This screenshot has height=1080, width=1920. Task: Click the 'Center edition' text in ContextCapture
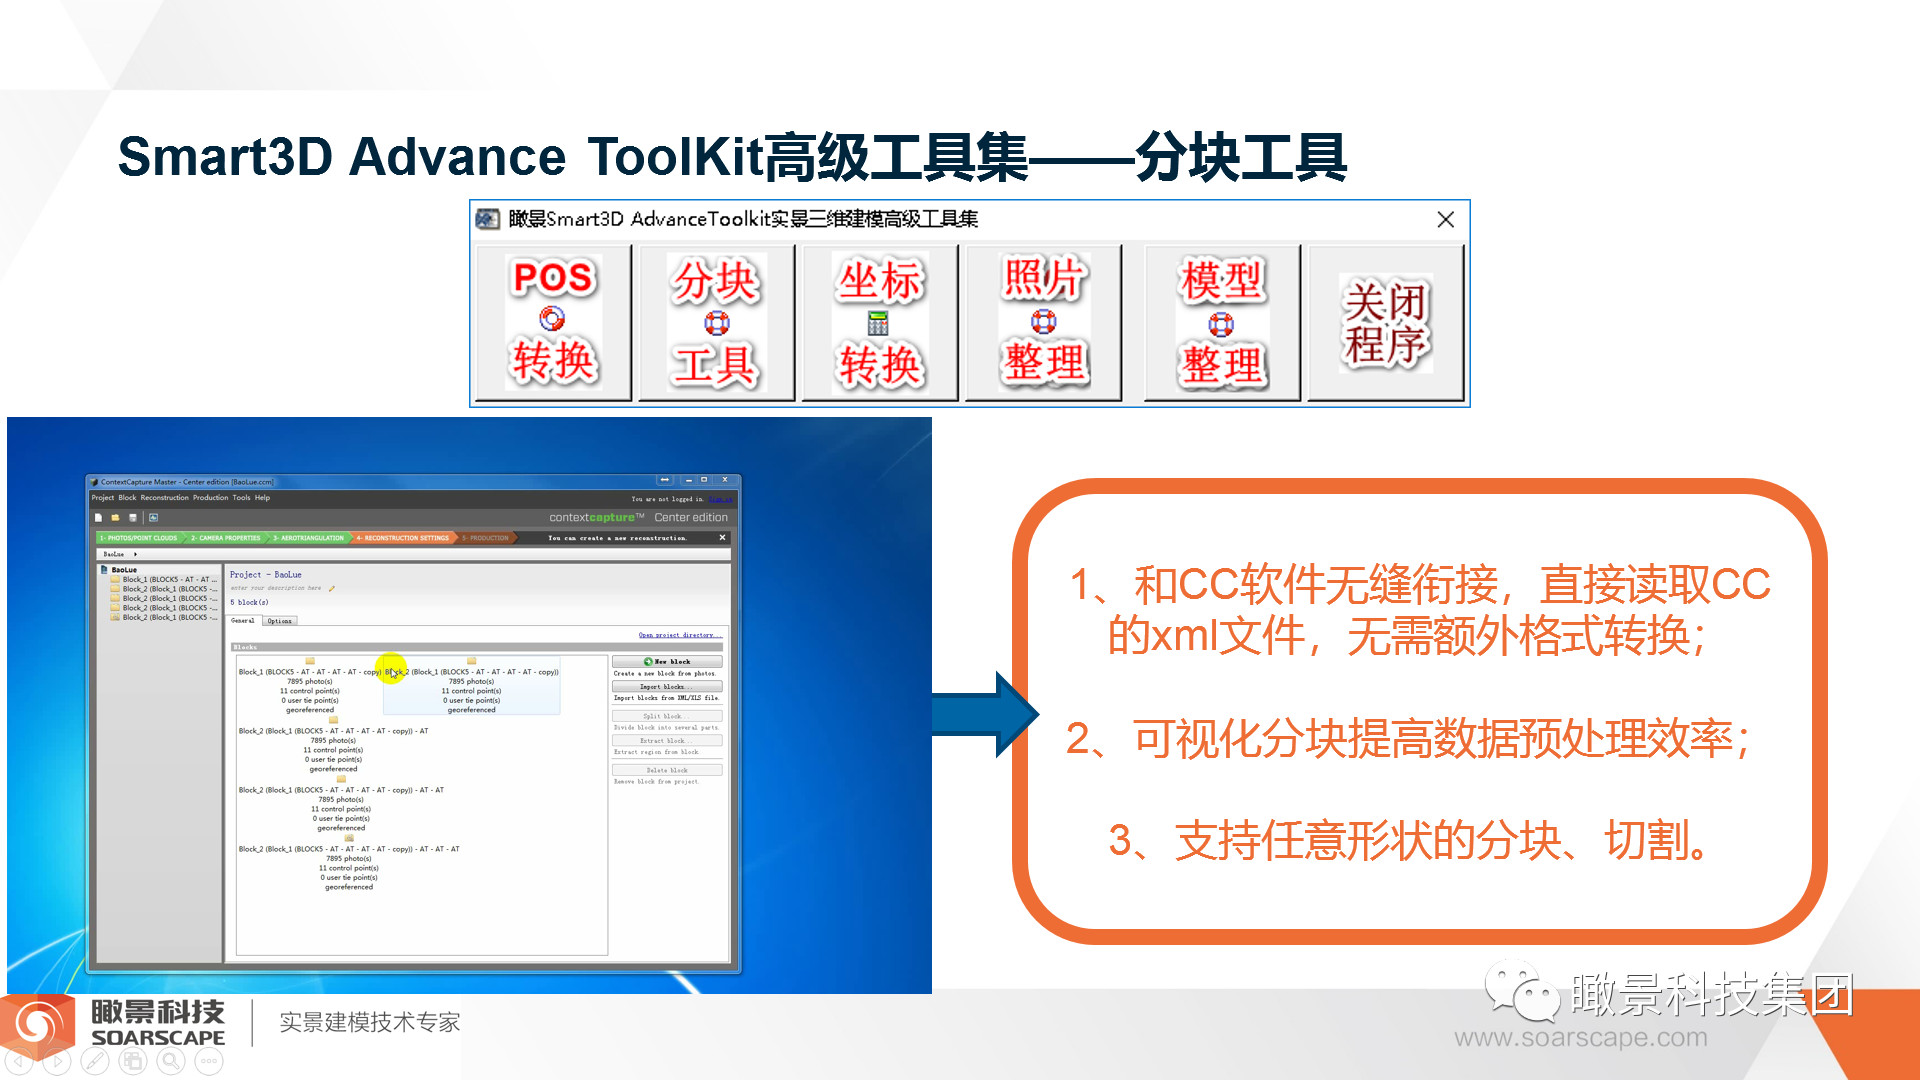click(x=691, y=518)
